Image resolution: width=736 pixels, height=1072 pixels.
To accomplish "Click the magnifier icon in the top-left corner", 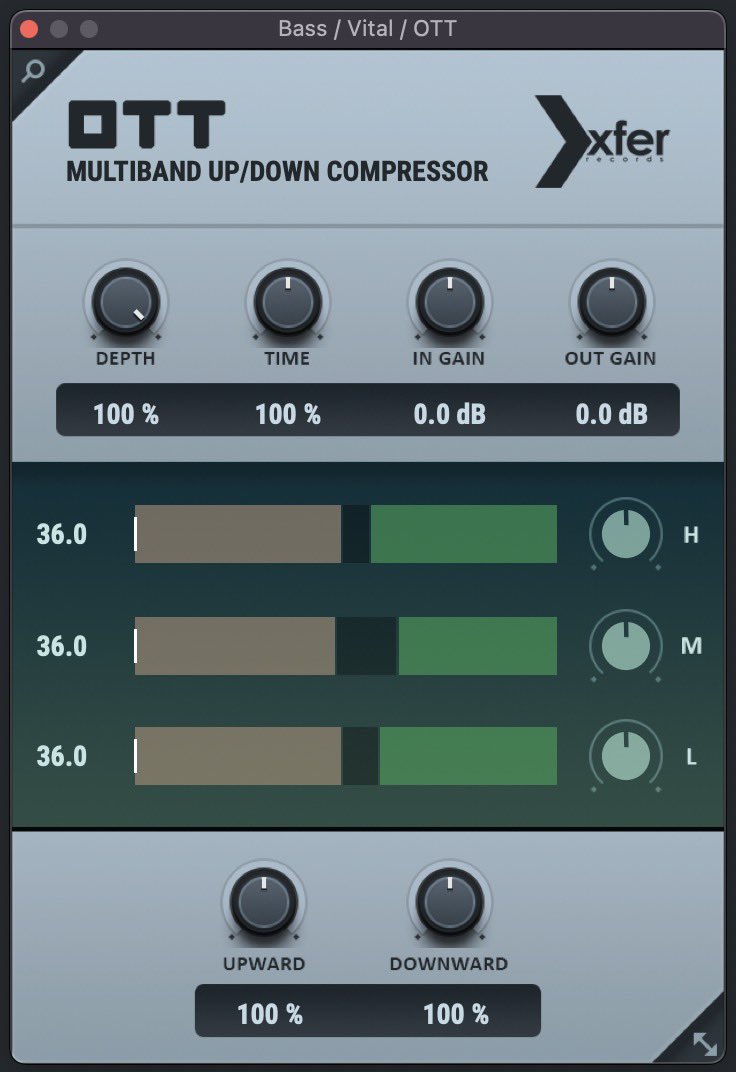I will coord(32,70).
